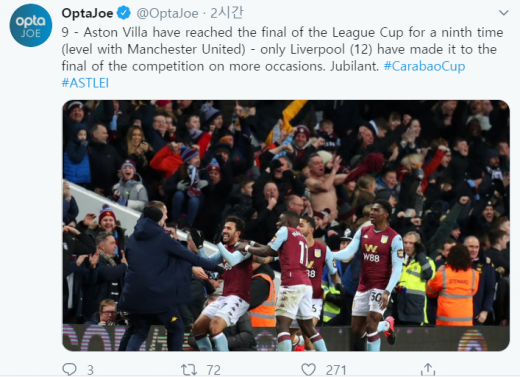Click the OptaJoe display name
The image size is (520, 377).
[87, 13]
